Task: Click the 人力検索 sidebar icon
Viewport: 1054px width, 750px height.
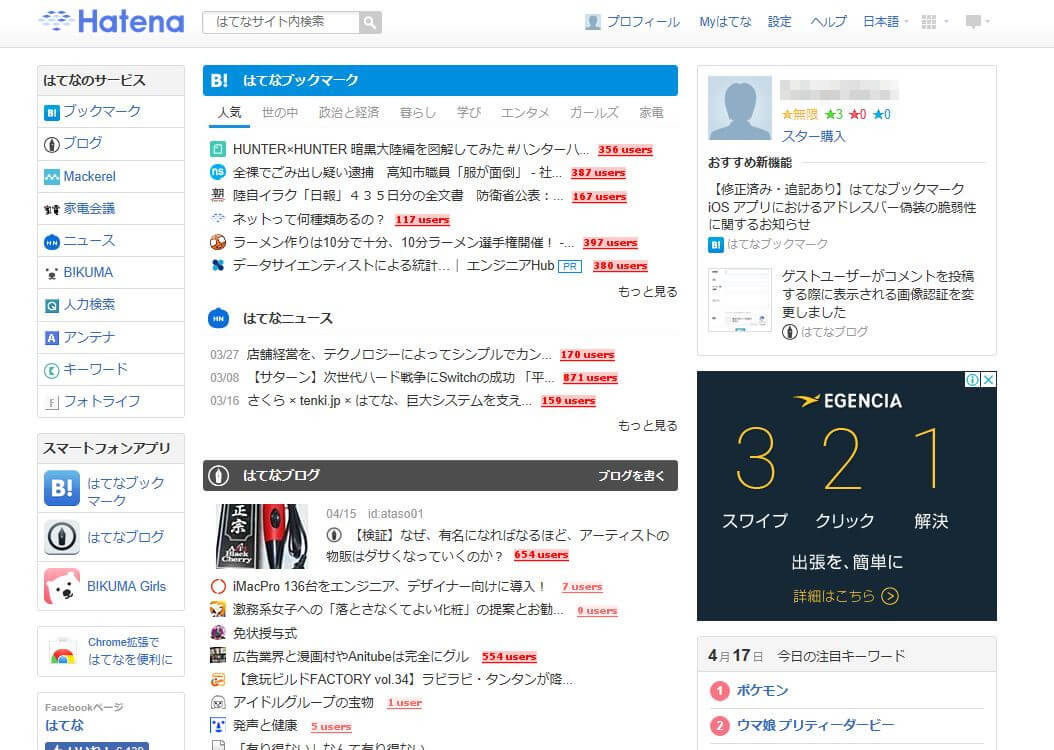Action: [x=52, y=306]
